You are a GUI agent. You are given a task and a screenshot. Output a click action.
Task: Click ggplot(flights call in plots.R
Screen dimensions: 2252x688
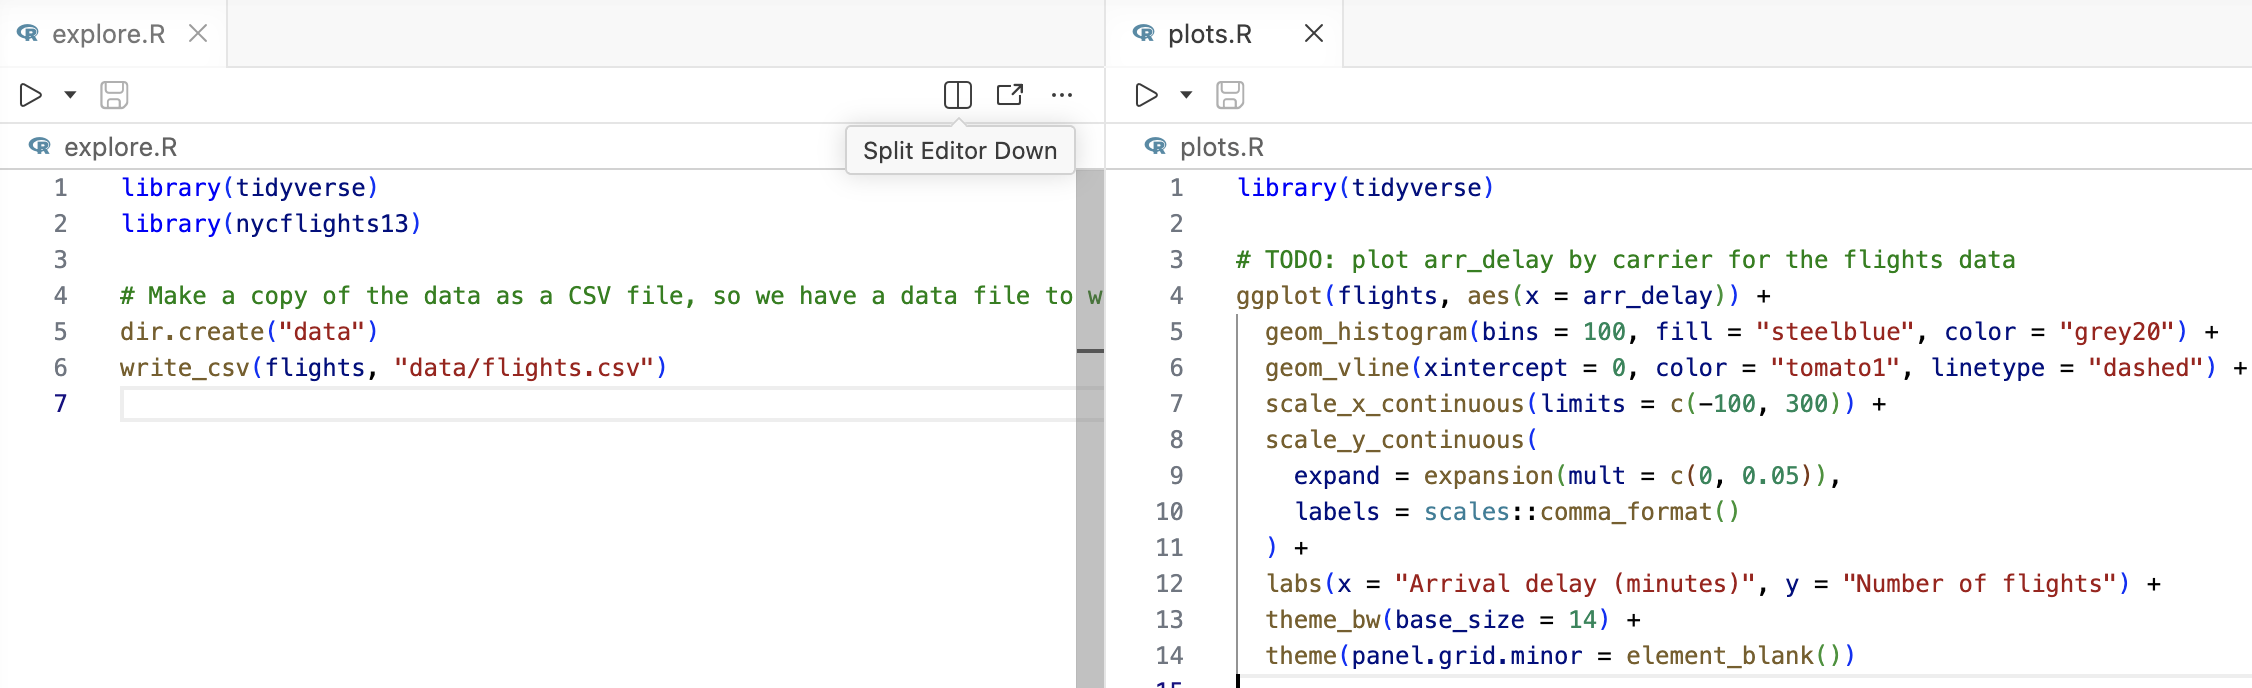click(x=1337, y=296)
